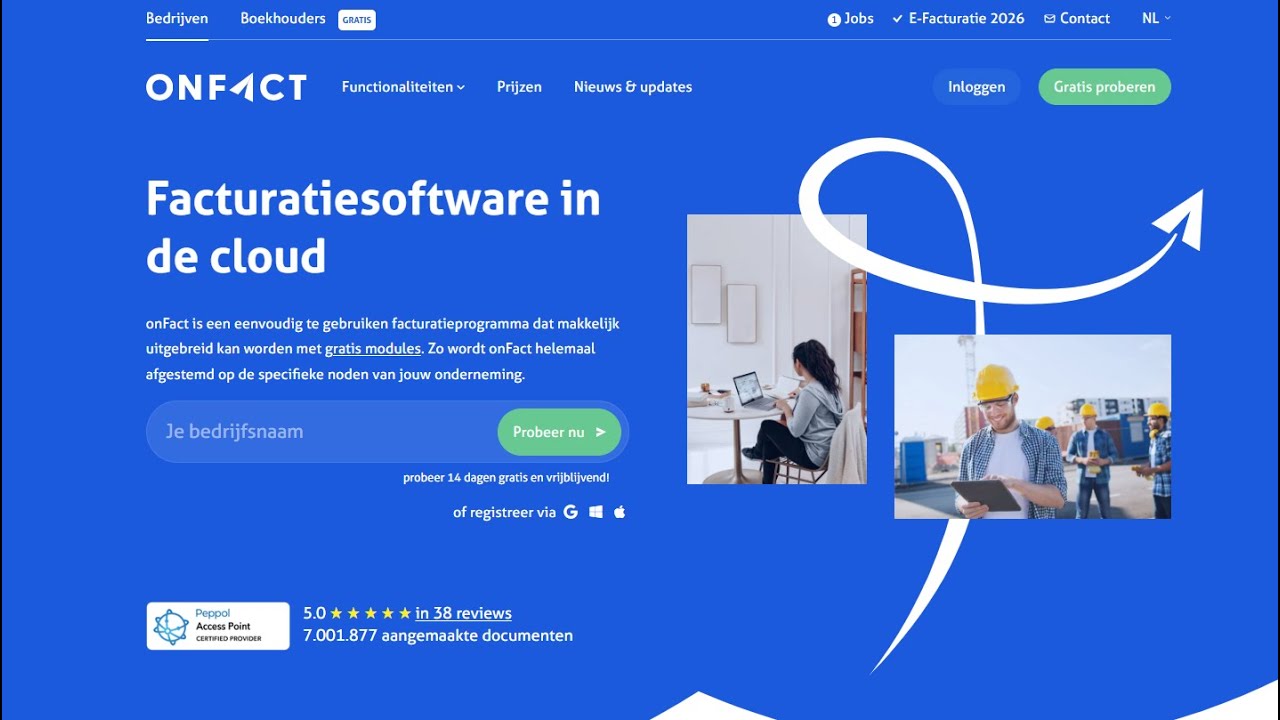Click the Inloggen button
The image size is (1280, 720).
(x=976, y=87)
